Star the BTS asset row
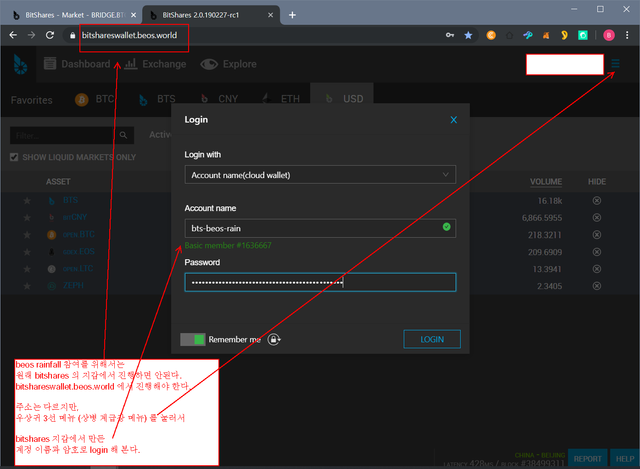The height and width of the screenshot is (469, 640). pyautogui.click(x=27, y=200)
